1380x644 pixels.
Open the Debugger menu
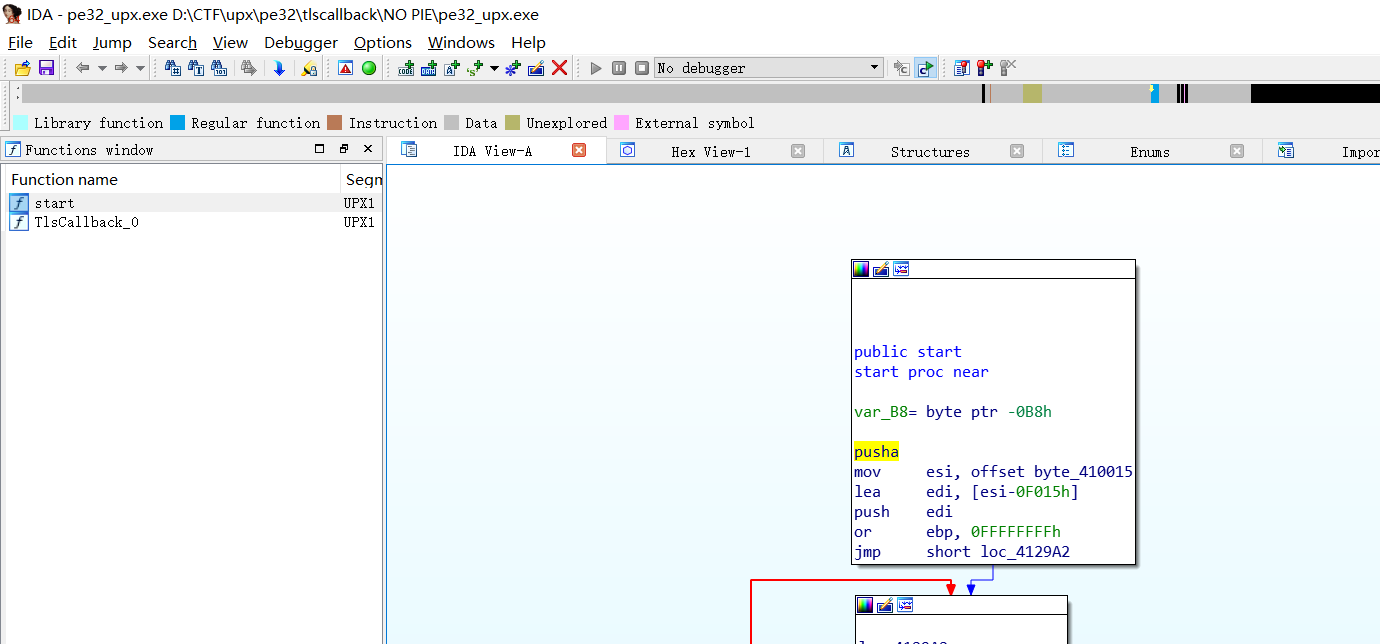[x=301, y=43]
